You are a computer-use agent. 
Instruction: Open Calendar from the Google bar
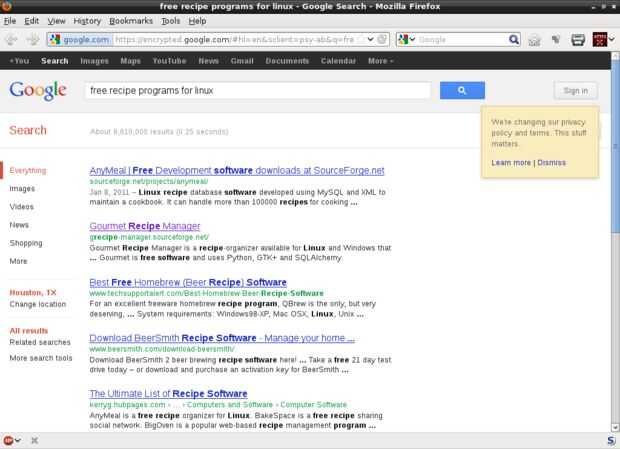338,61
